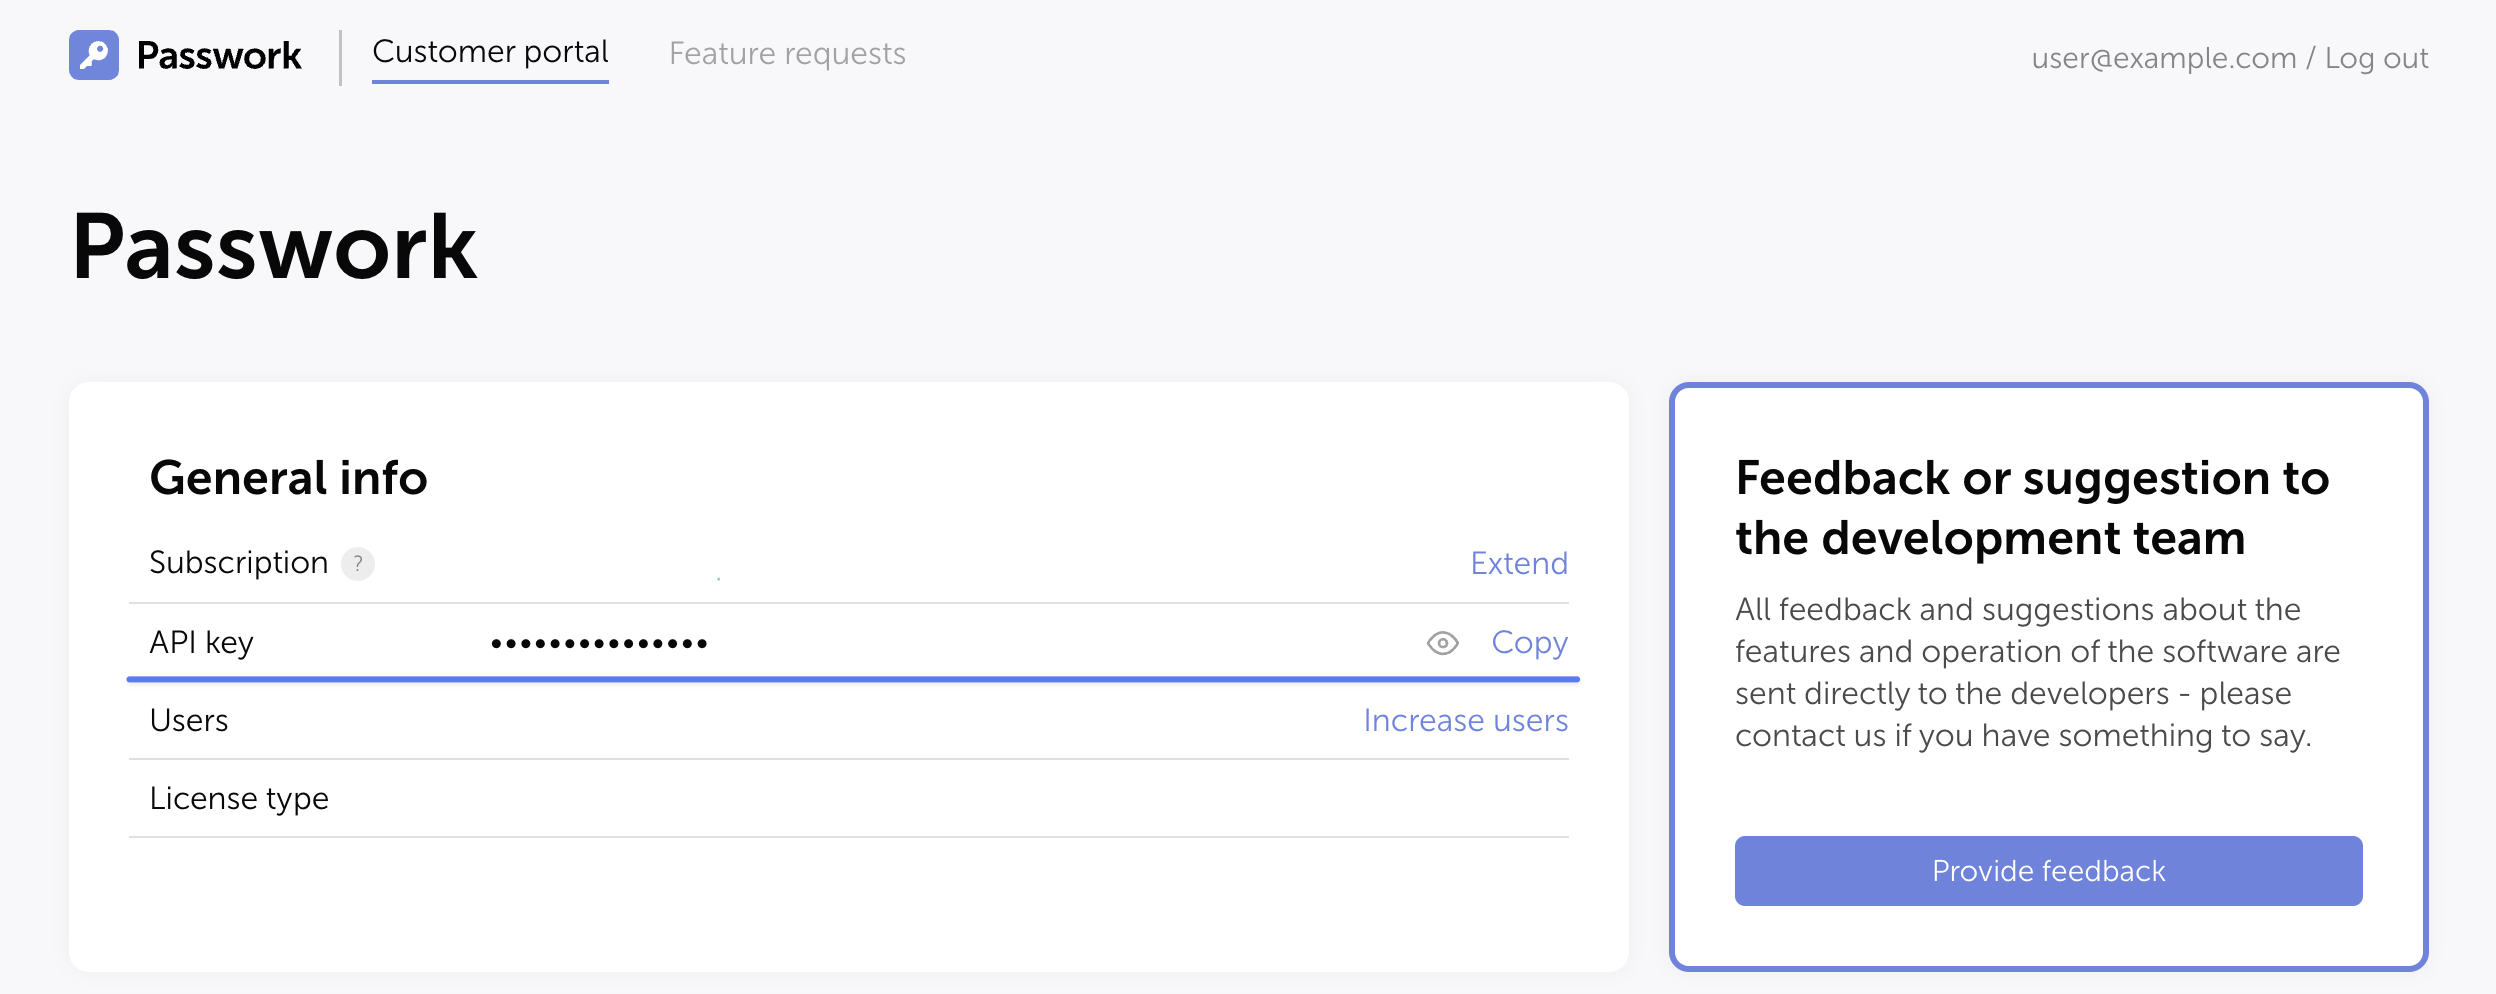Open the Feature requests tab

click(x=787, y=53)
